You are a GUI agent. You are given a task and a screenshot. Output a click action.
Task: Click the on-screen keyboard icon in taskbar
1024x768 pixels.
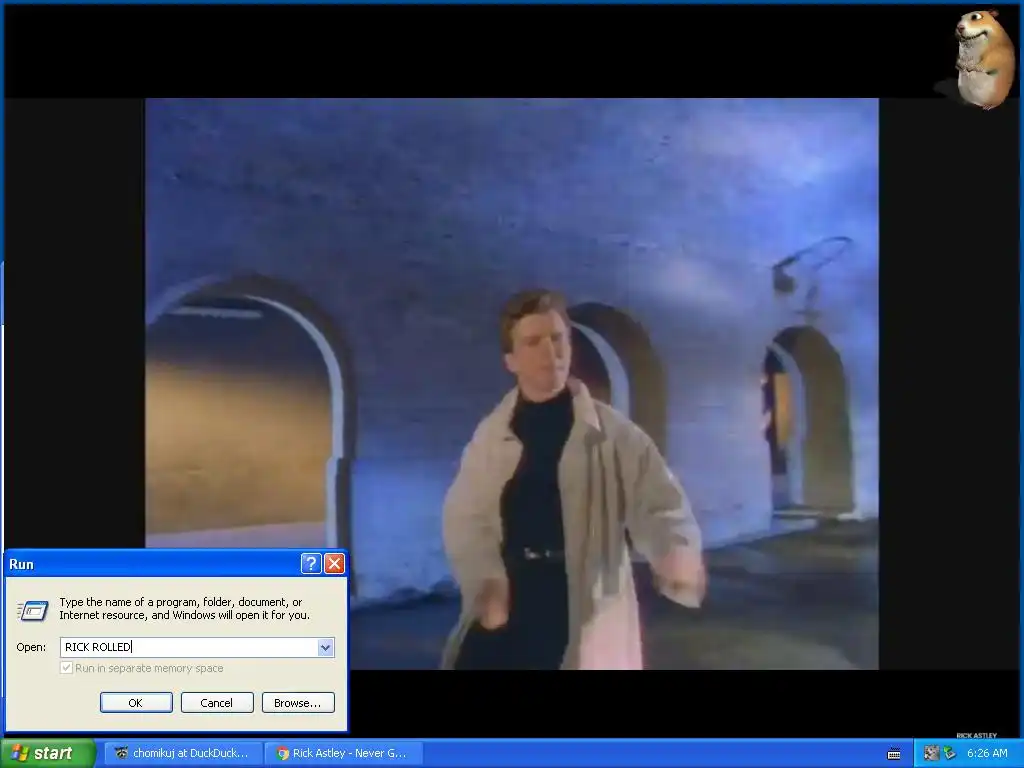(894, 754)
